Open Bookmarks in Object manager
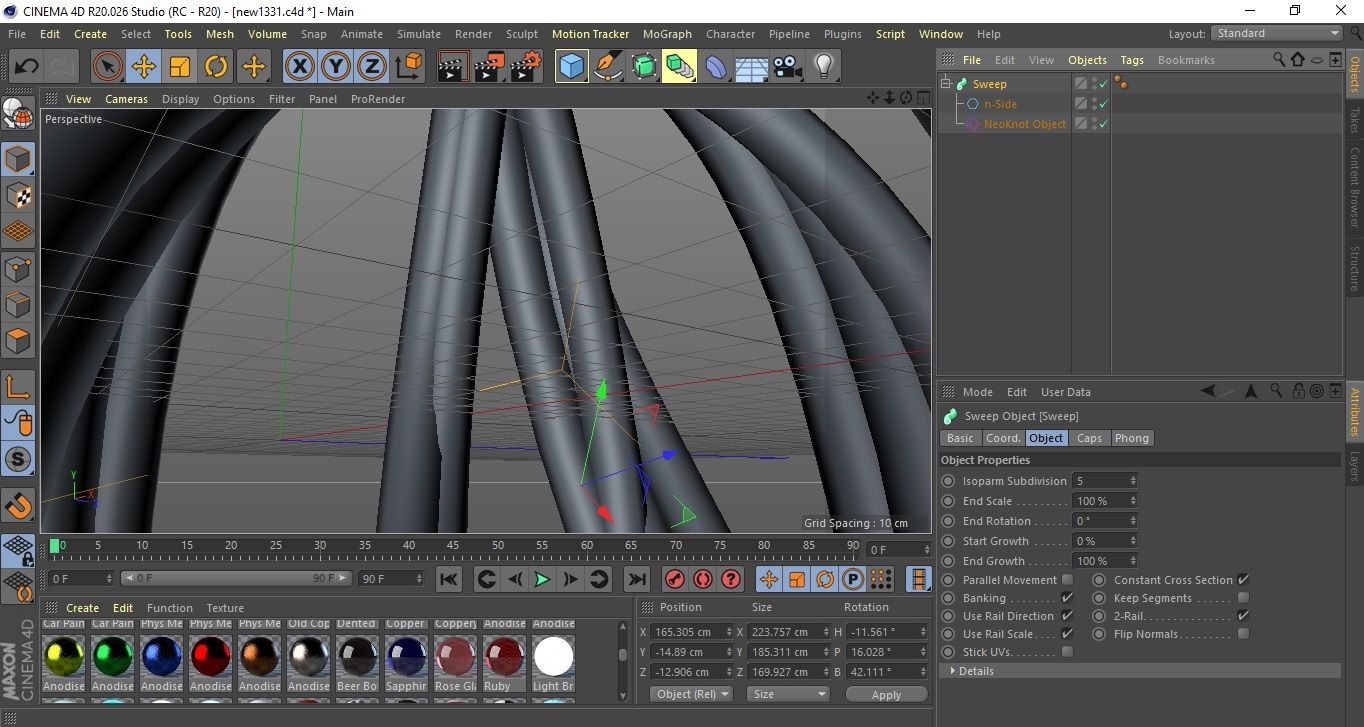The height and width of the screenshot is (727, 1364). pos(1186,60)
